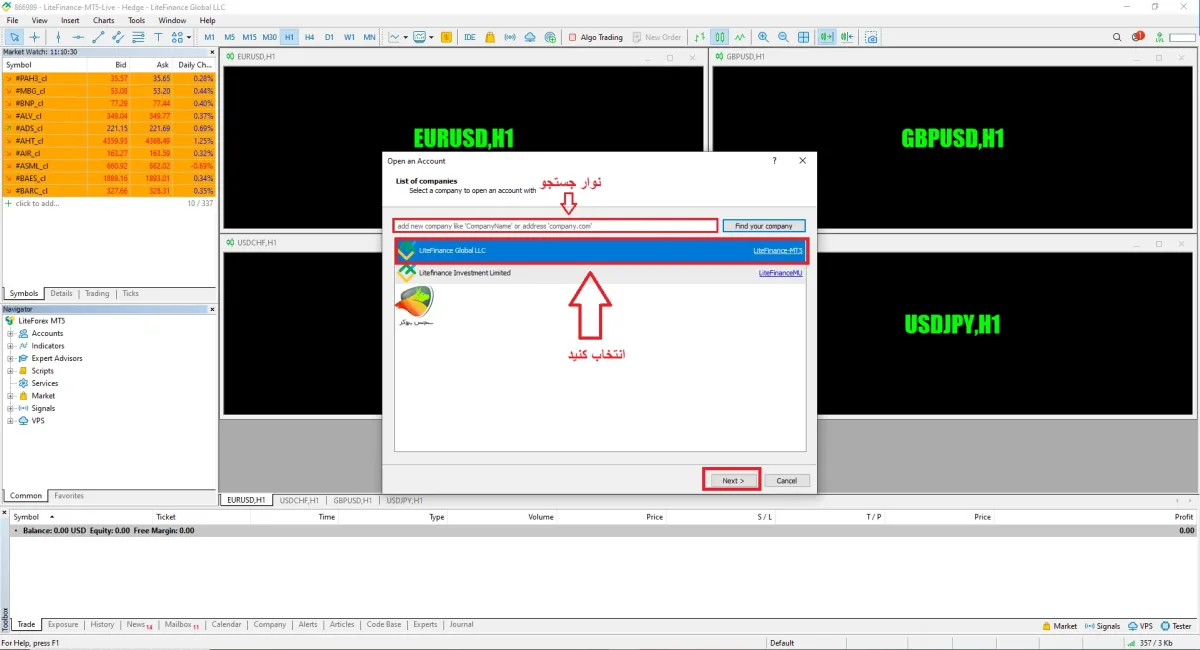The height and width of the screenshot is (650, 1200).
Task: Open the LiteFinanceMU server link
Action: (780, 273)
